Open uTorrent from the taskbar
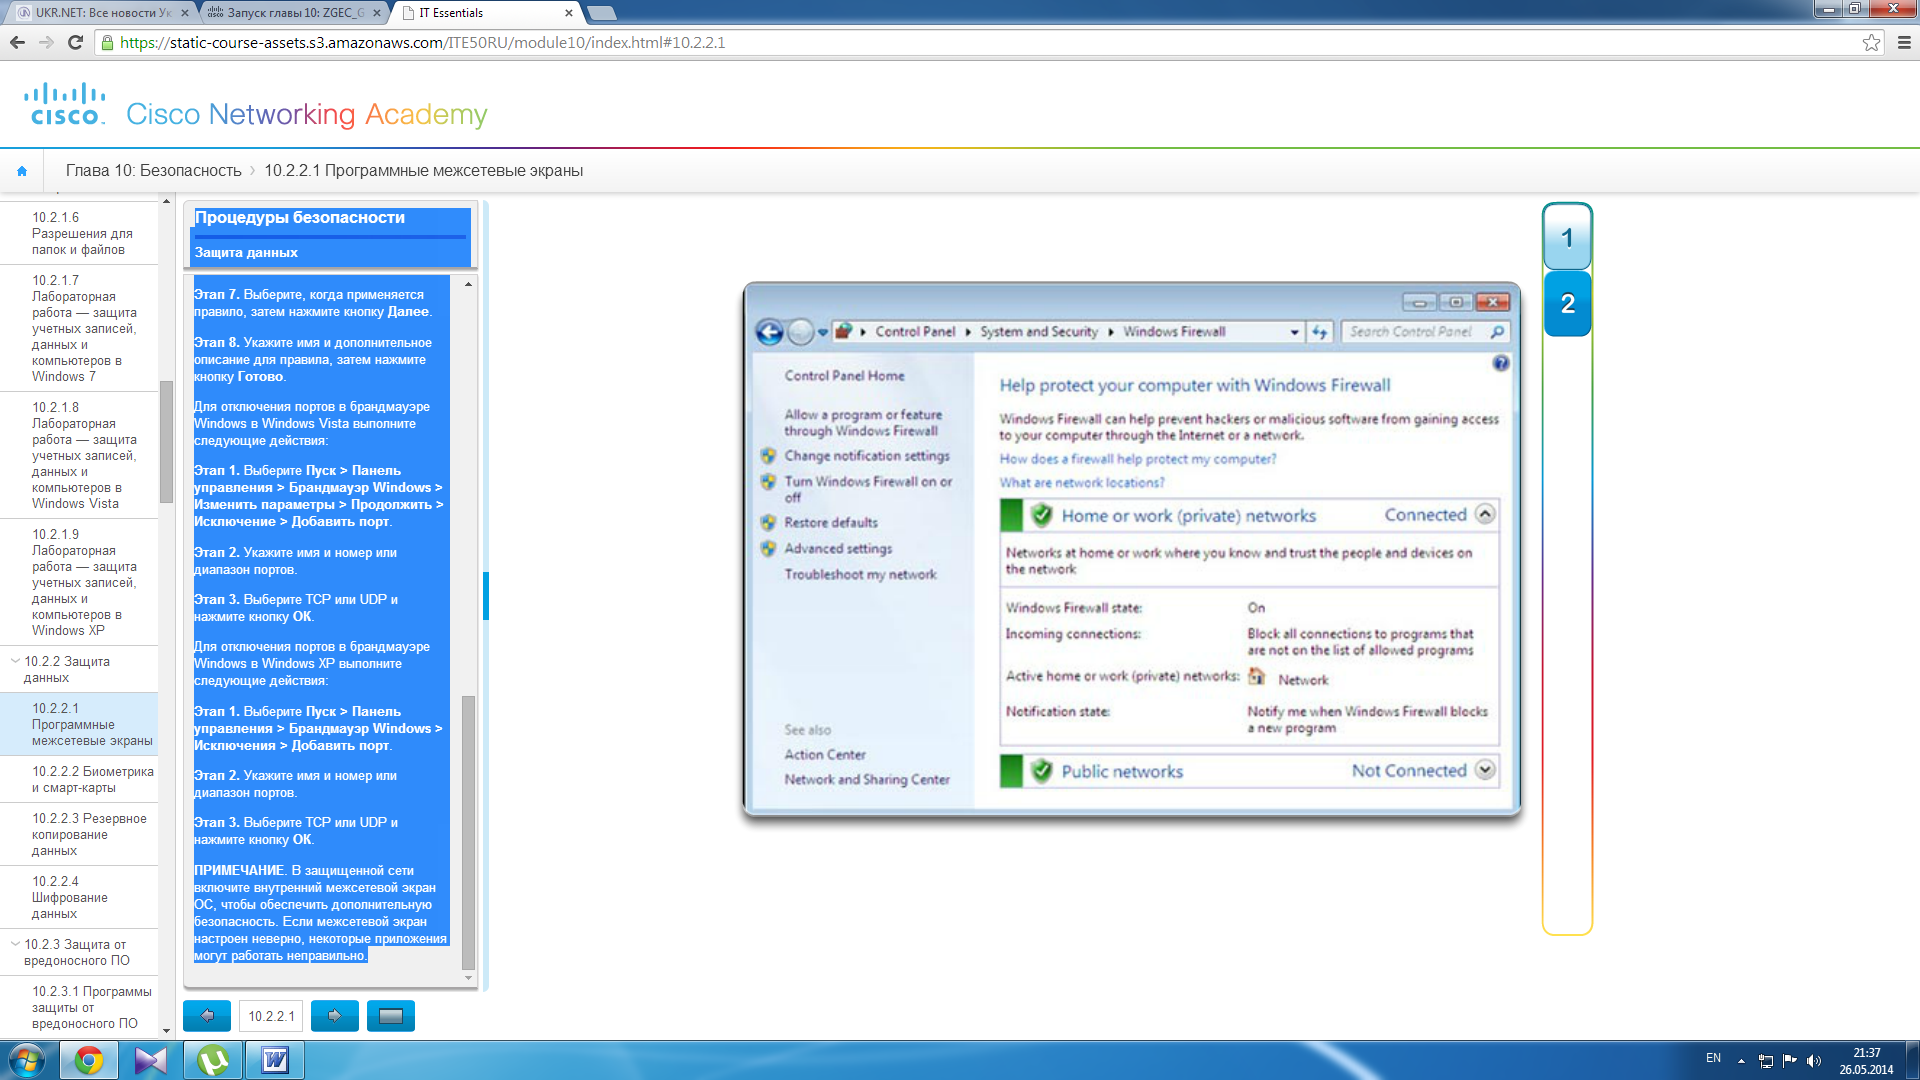This screenshot has height=1080, width=1920. 213,1060
